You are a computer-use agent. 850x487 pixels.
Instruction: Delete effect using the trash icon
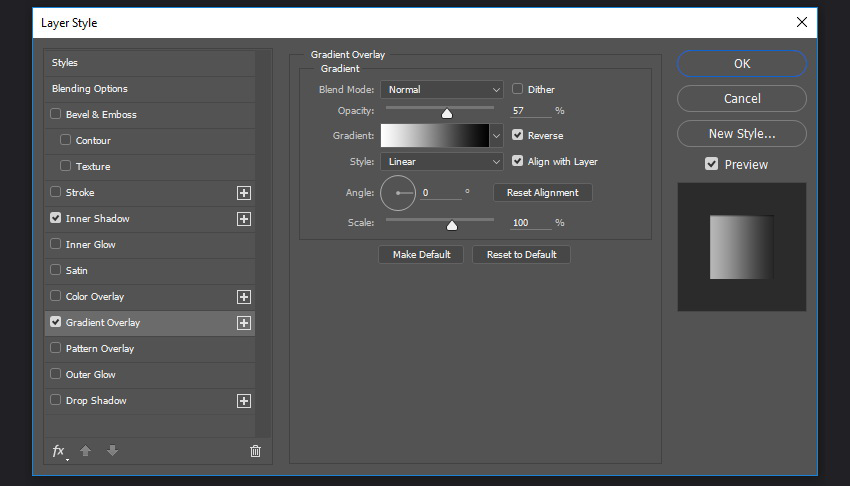tap(255, 451)
